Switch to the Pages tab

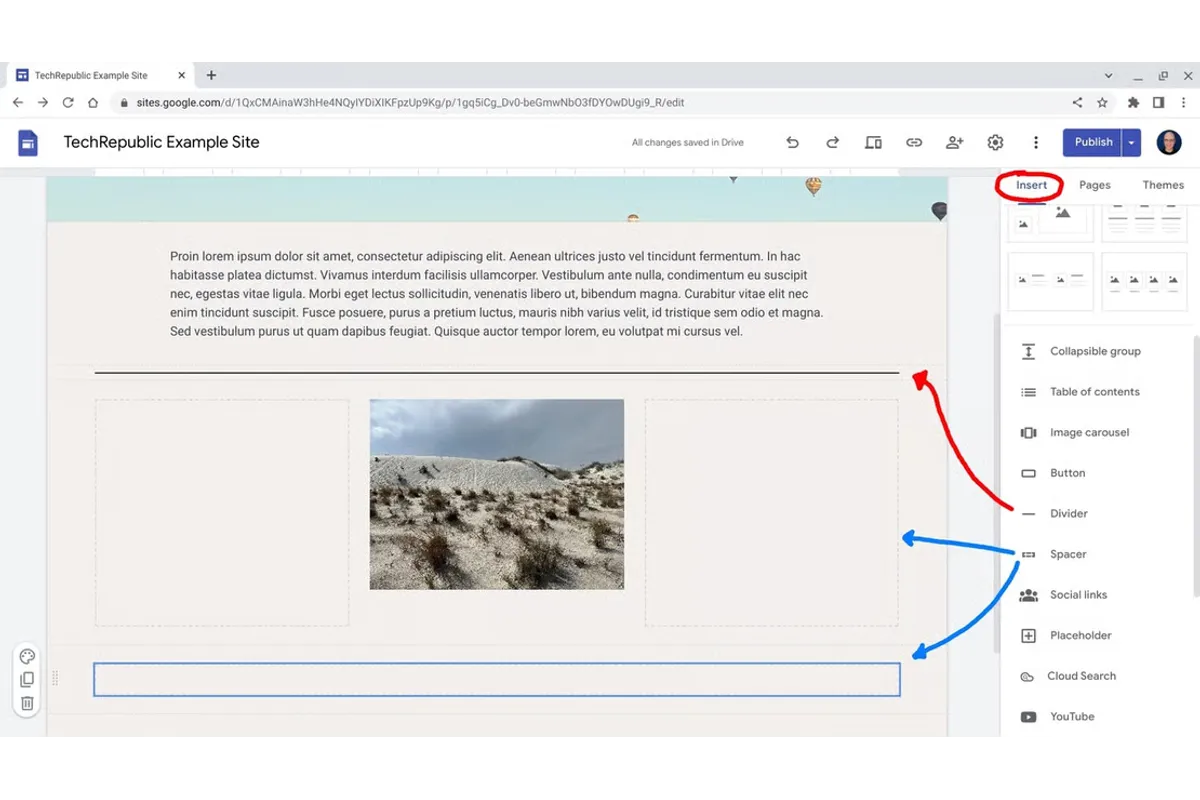pyautogui.click(x=1095, y=185)
